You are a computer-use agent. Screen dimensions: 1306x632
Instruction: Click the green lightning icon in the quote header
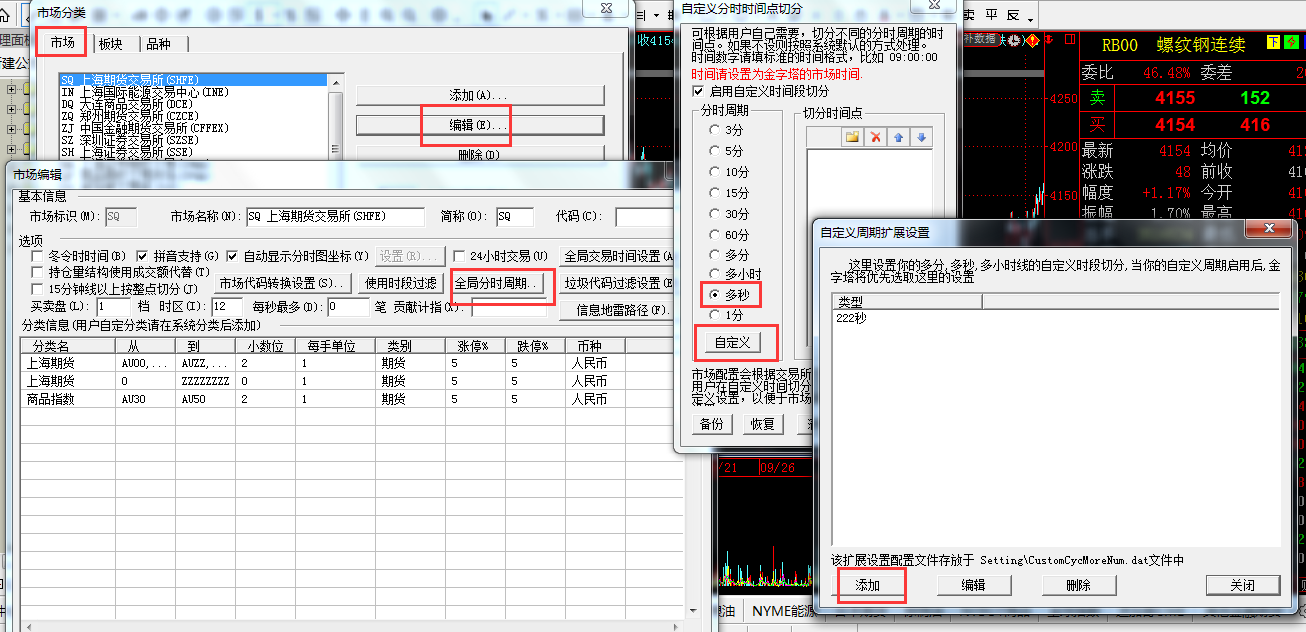(x=1292, y=42)
